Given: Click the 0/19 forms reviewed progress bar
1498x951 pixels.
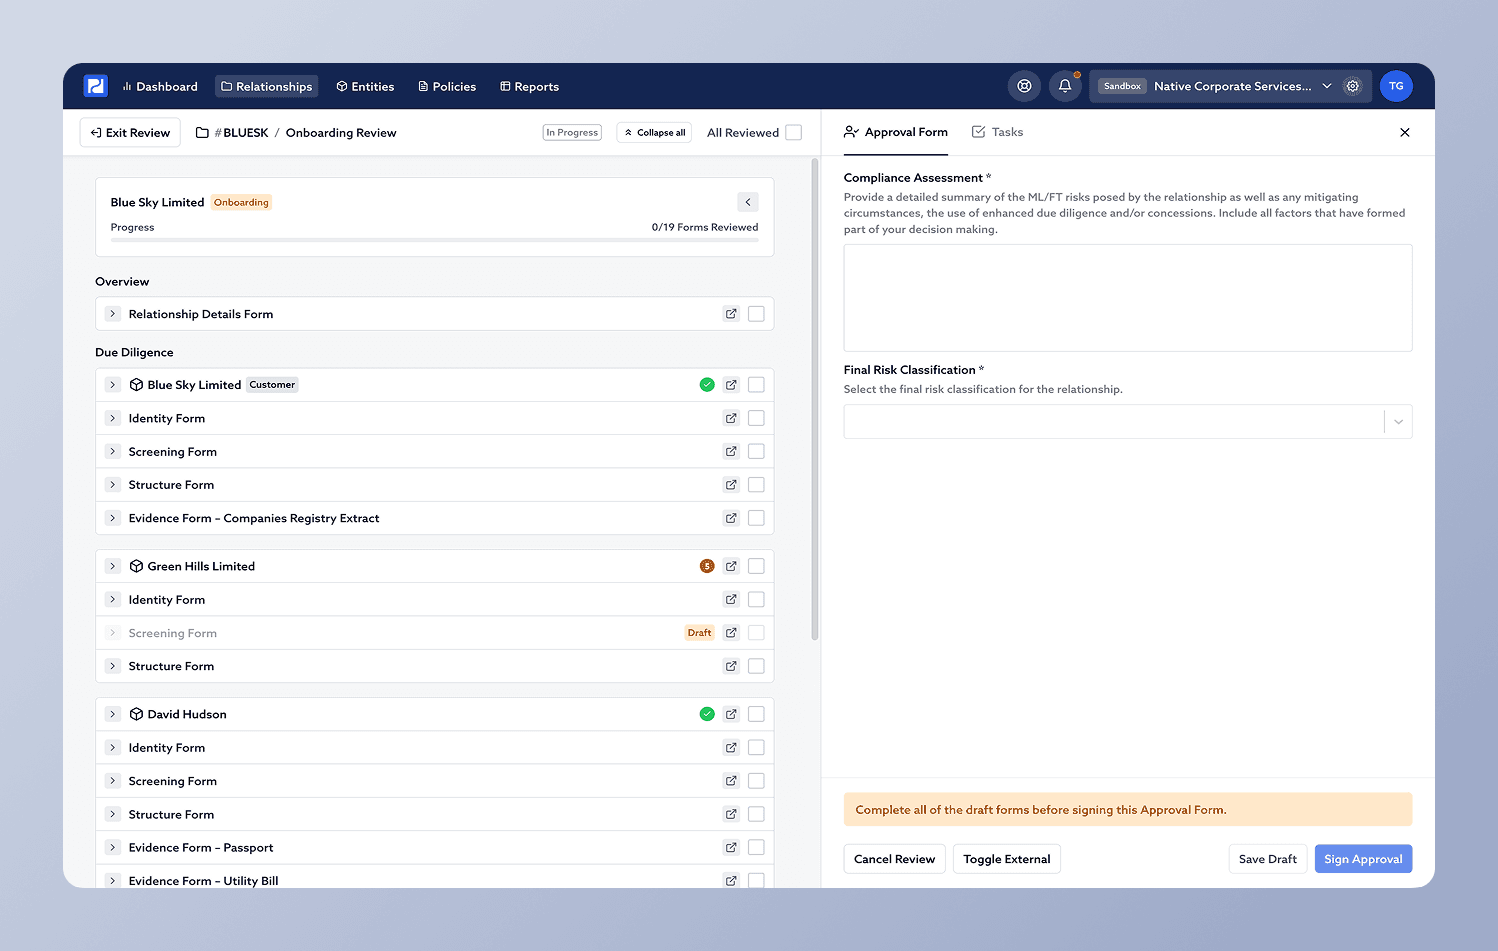Looking at the screenshot, I should (434, 240).
